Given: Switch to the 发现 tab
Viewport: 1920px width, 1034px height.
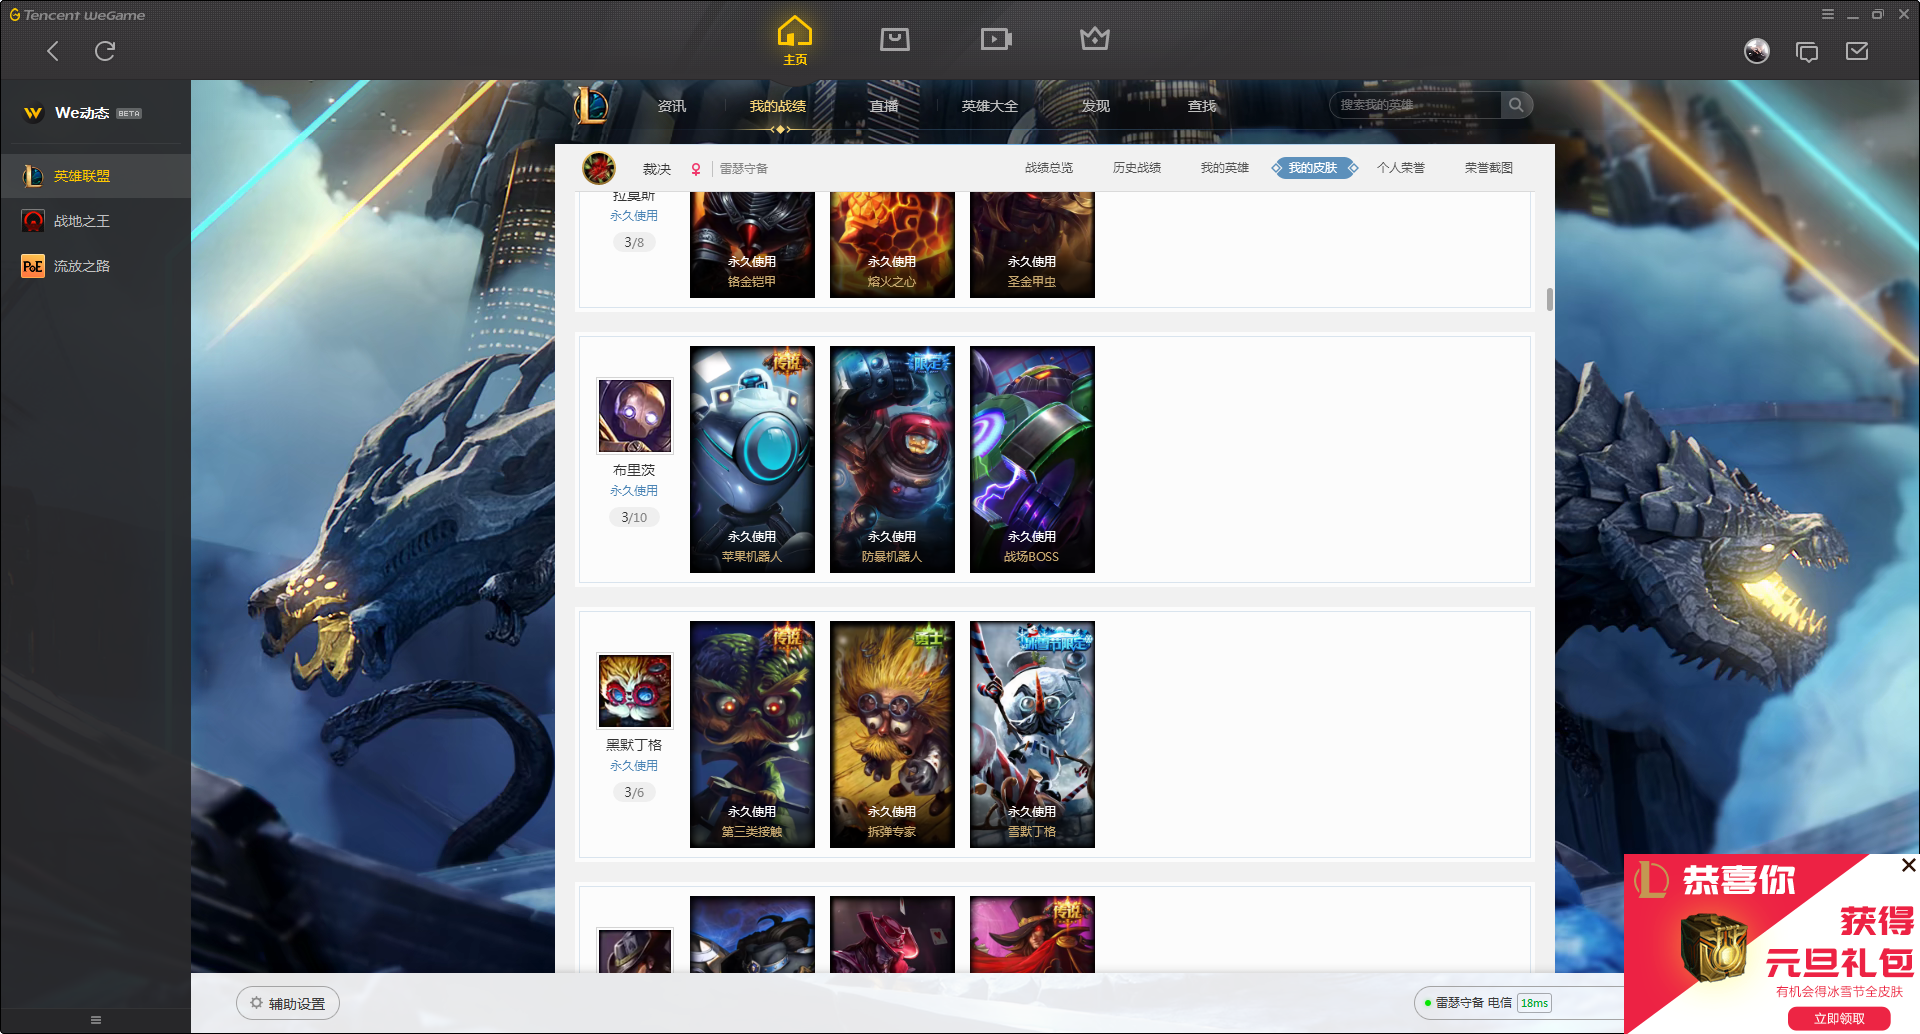Looking at the screenshot, I should click(1096, 106).
